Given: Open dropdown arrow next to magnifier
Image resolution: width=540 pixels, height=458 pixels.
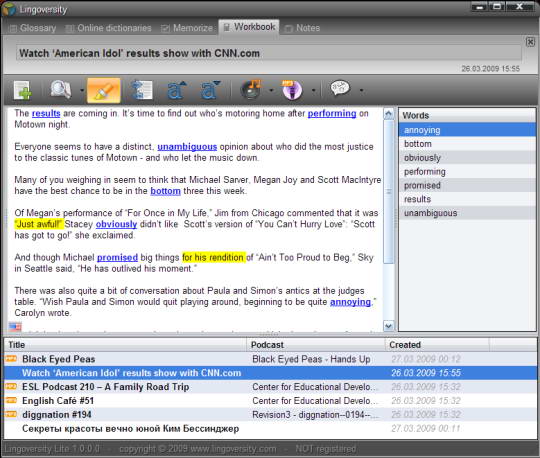Looking at the screenshot, I should (x=82, y=91).
